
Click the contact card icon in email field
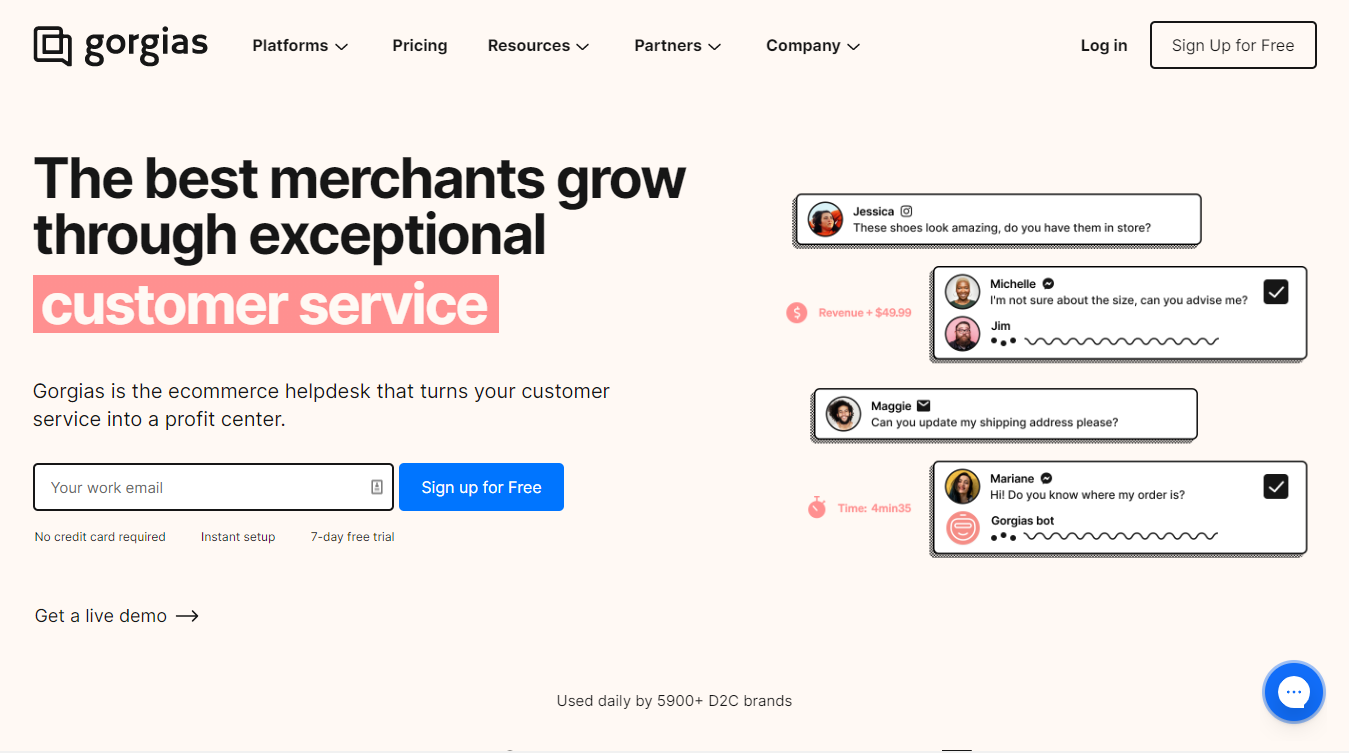pos(377,487)
